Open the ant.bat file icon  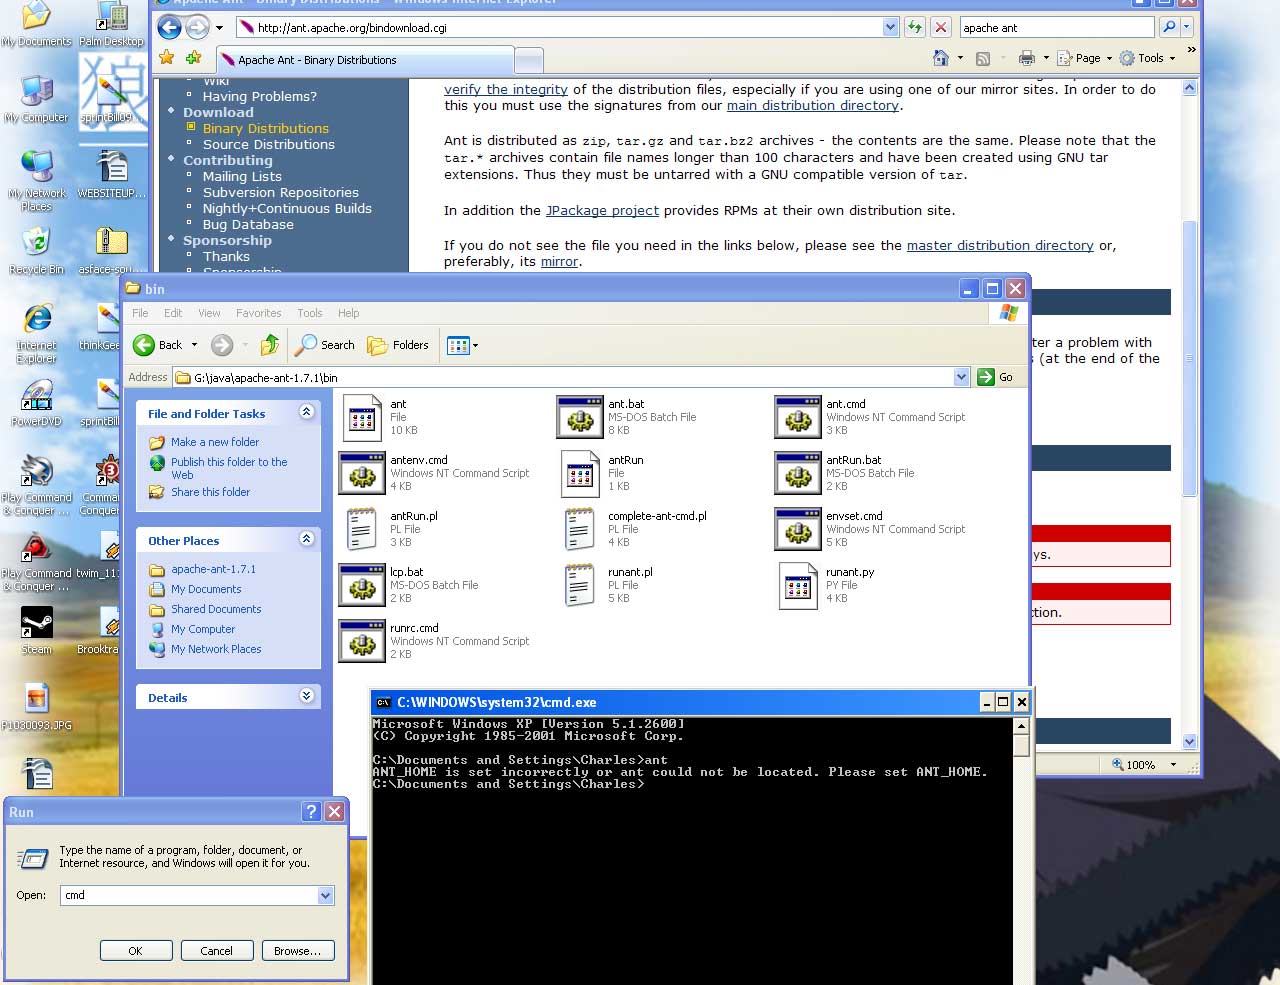[580, 417]
